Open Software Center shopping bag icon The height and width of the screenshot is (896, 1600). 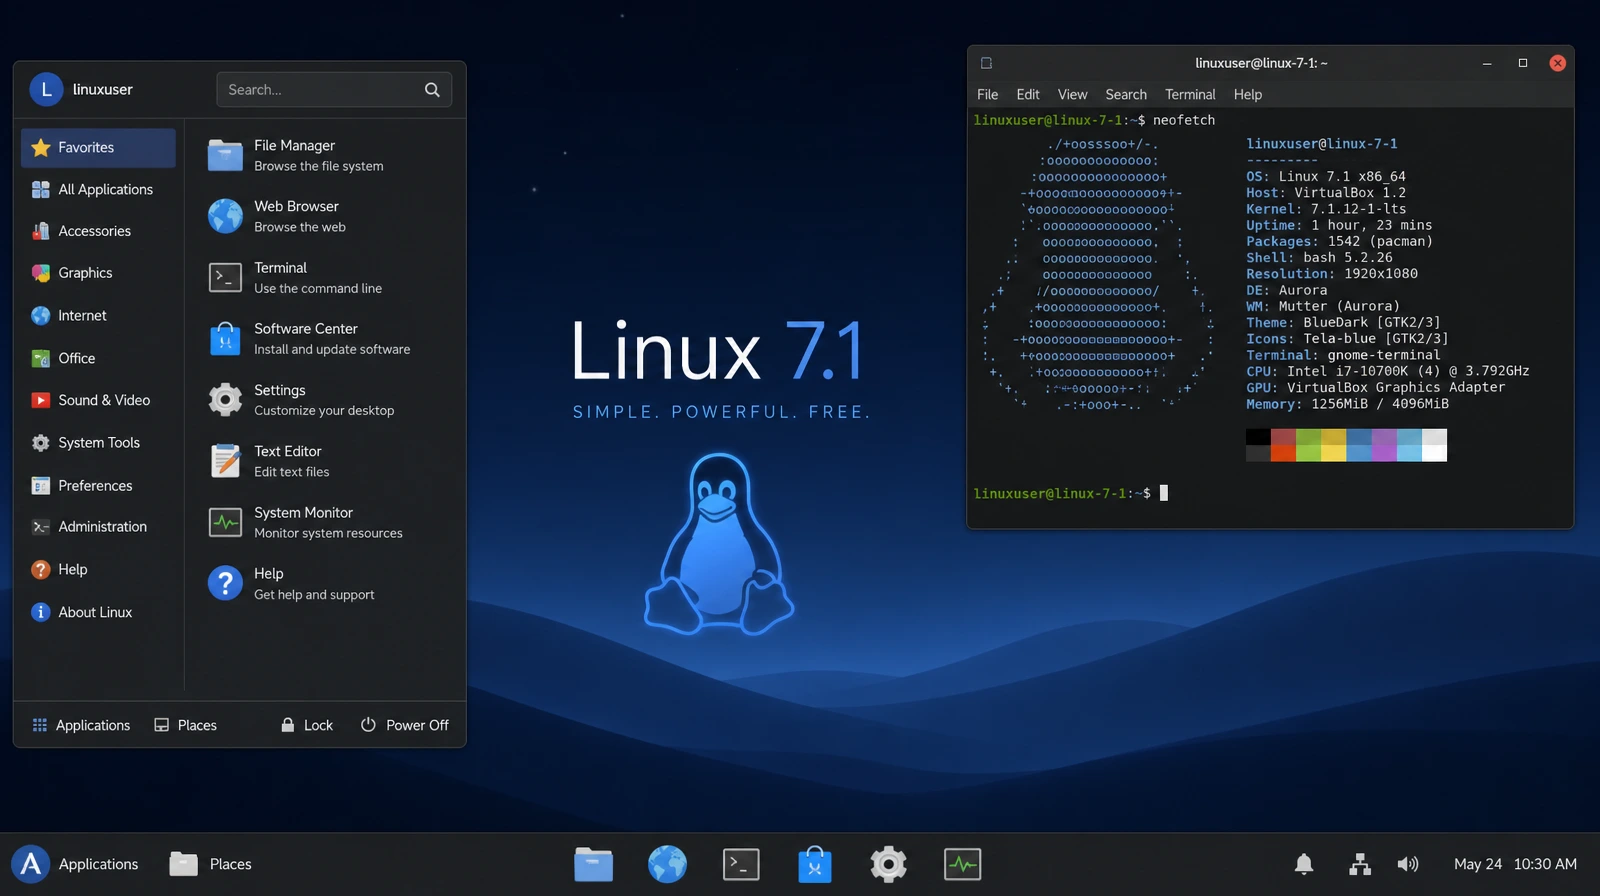pos(225,338)
